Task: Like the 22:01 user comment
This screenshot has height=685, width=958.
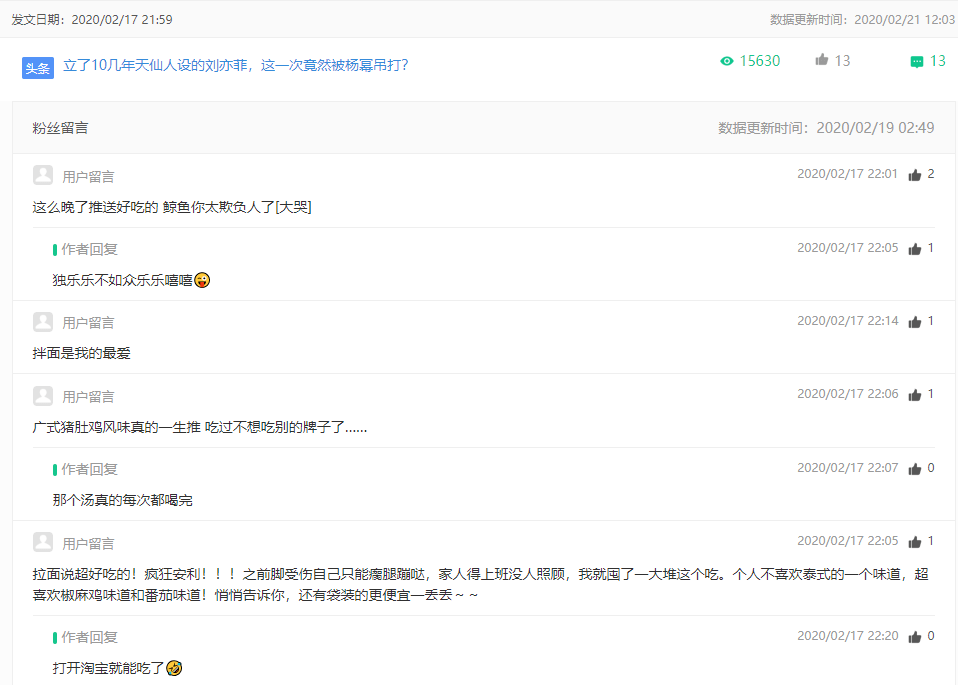Action: (914, 175)
